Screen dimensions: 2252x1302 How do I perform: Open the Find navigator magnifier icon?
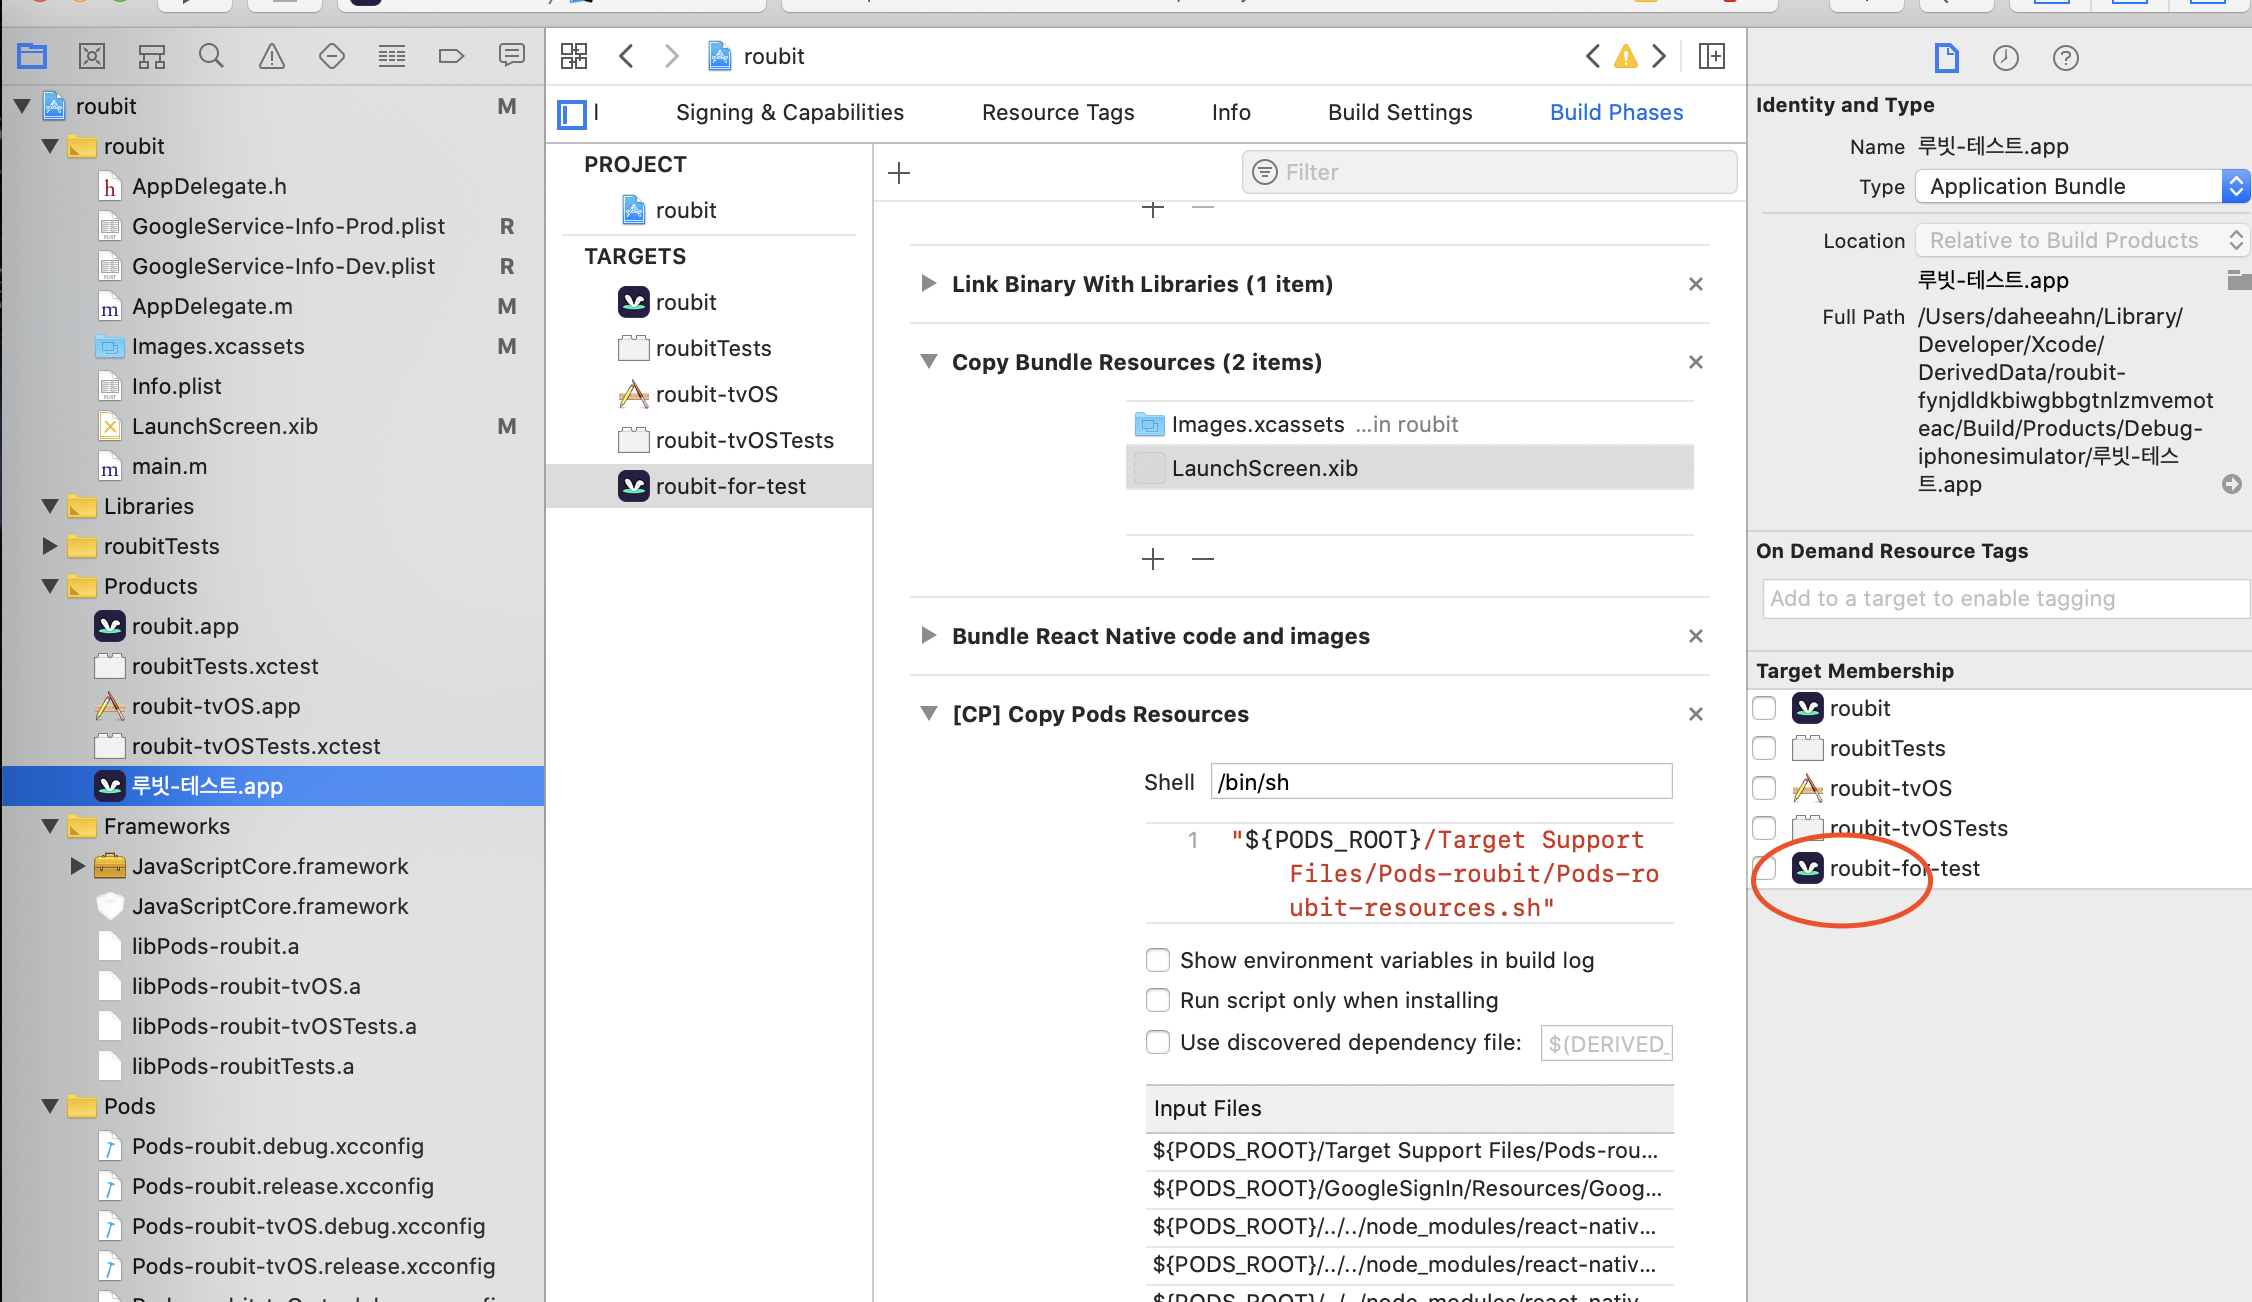(x=211, y=56)
